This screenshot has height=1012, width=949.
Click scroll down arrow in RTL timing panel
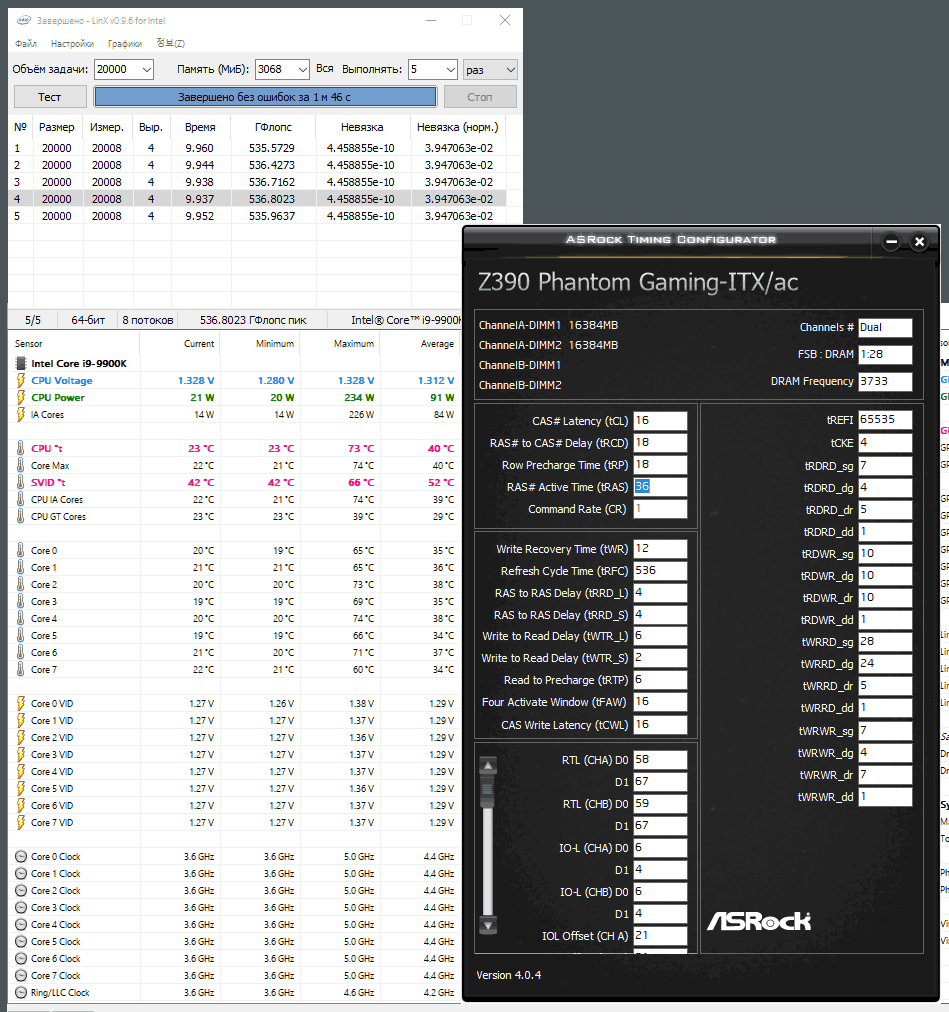tap(488, 925)
